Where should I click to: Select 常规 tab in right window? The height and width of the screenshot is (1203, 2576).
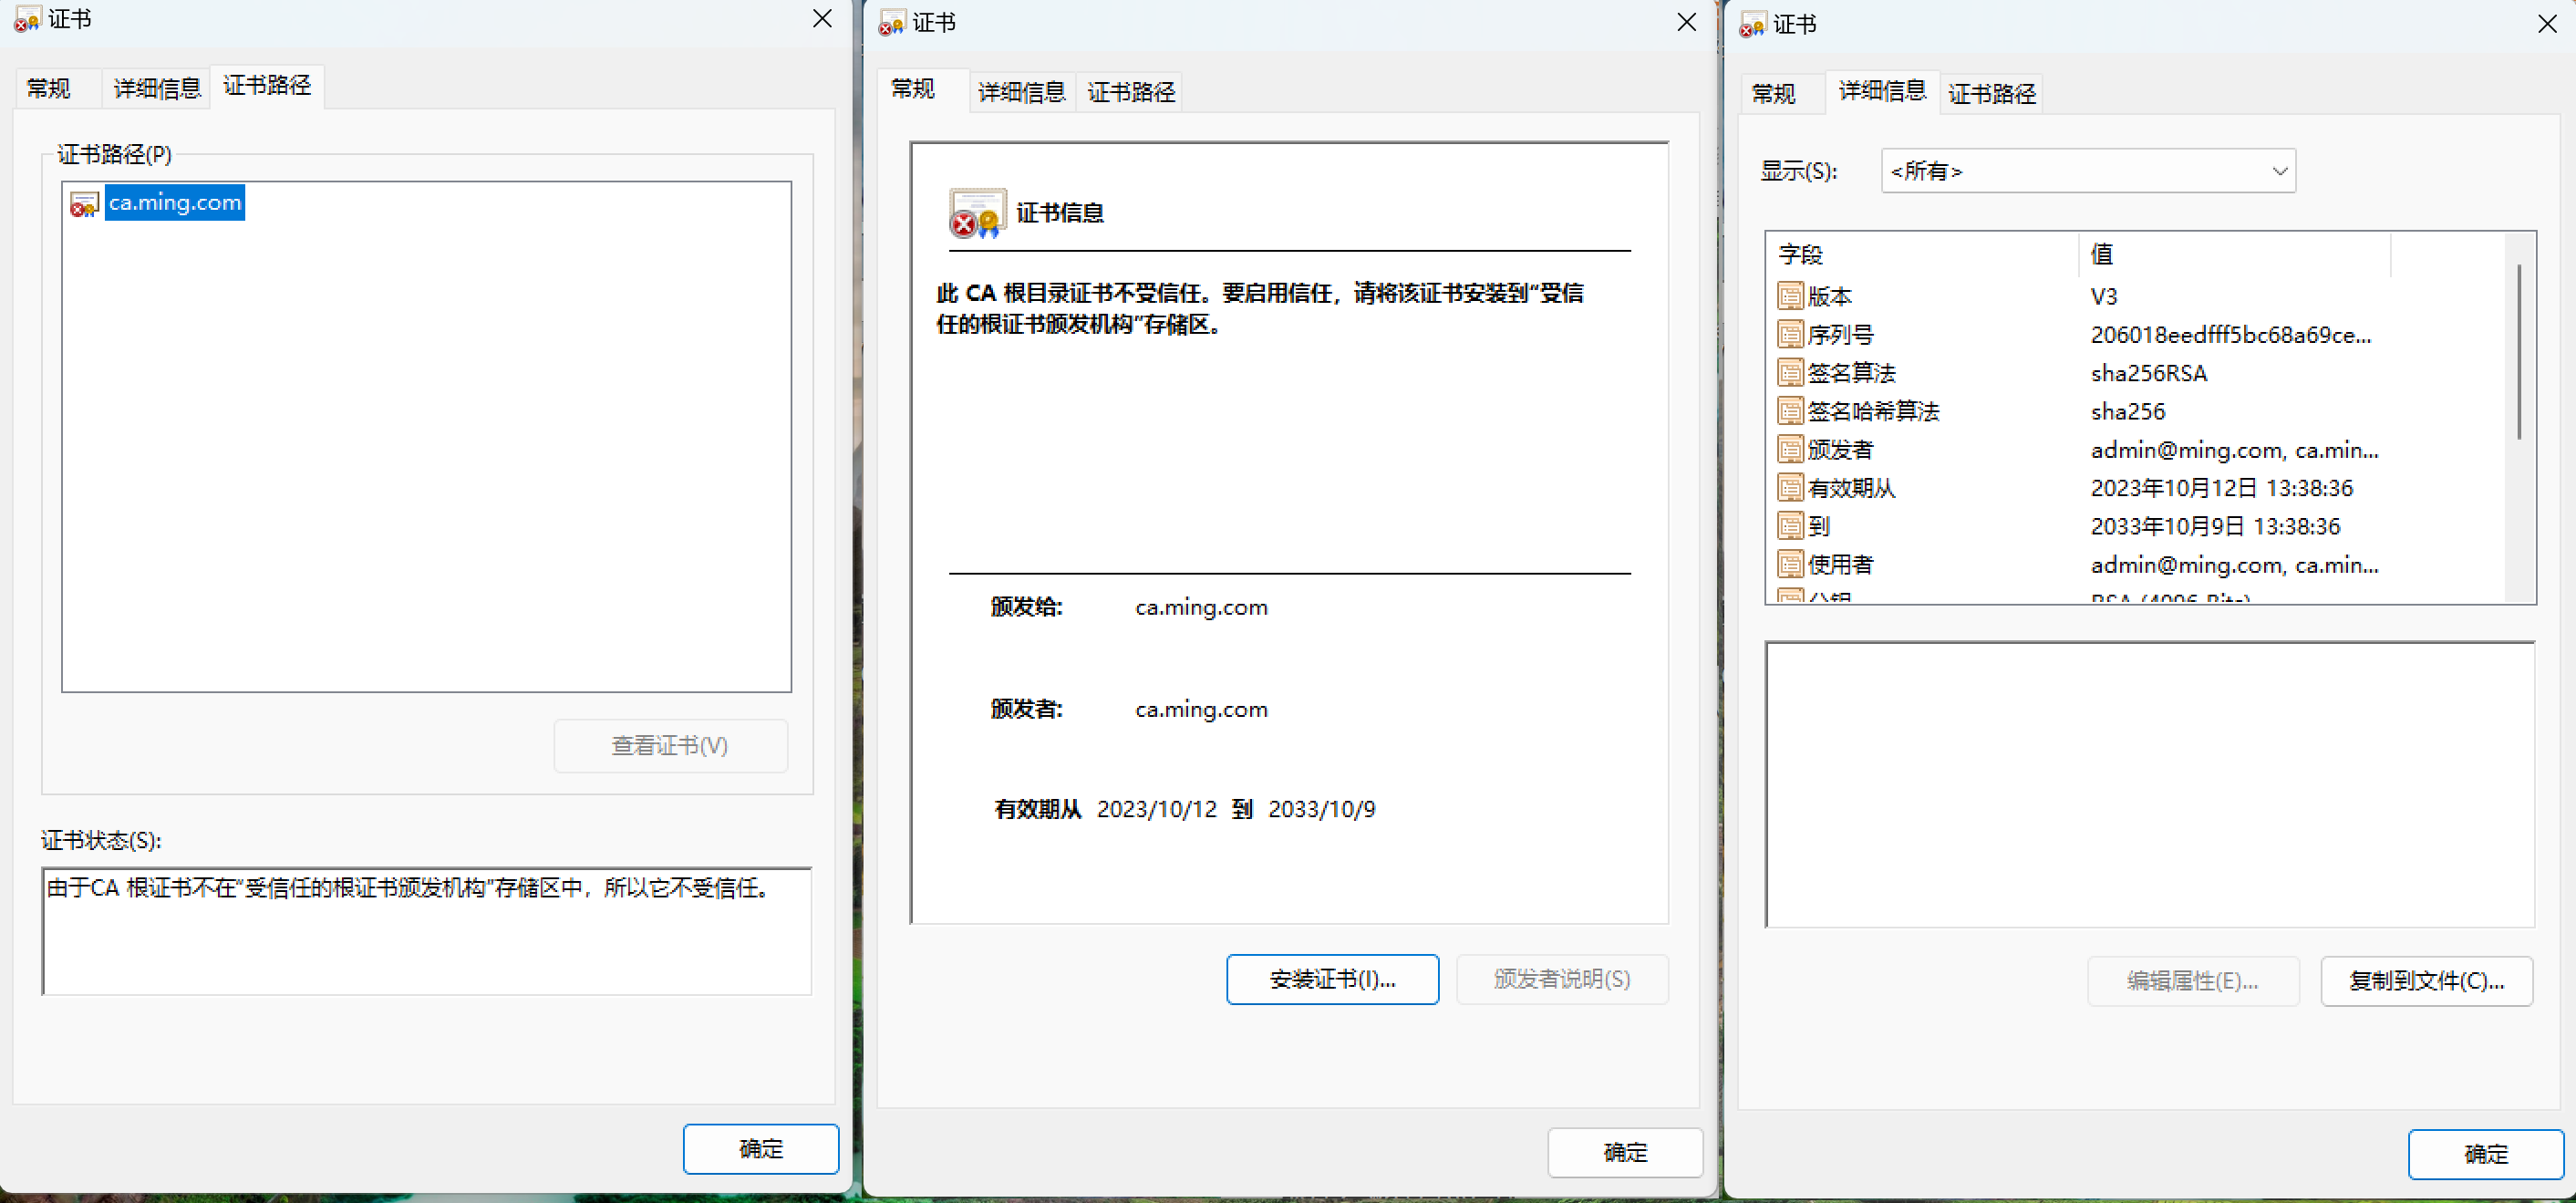[x=1773, y=93]
